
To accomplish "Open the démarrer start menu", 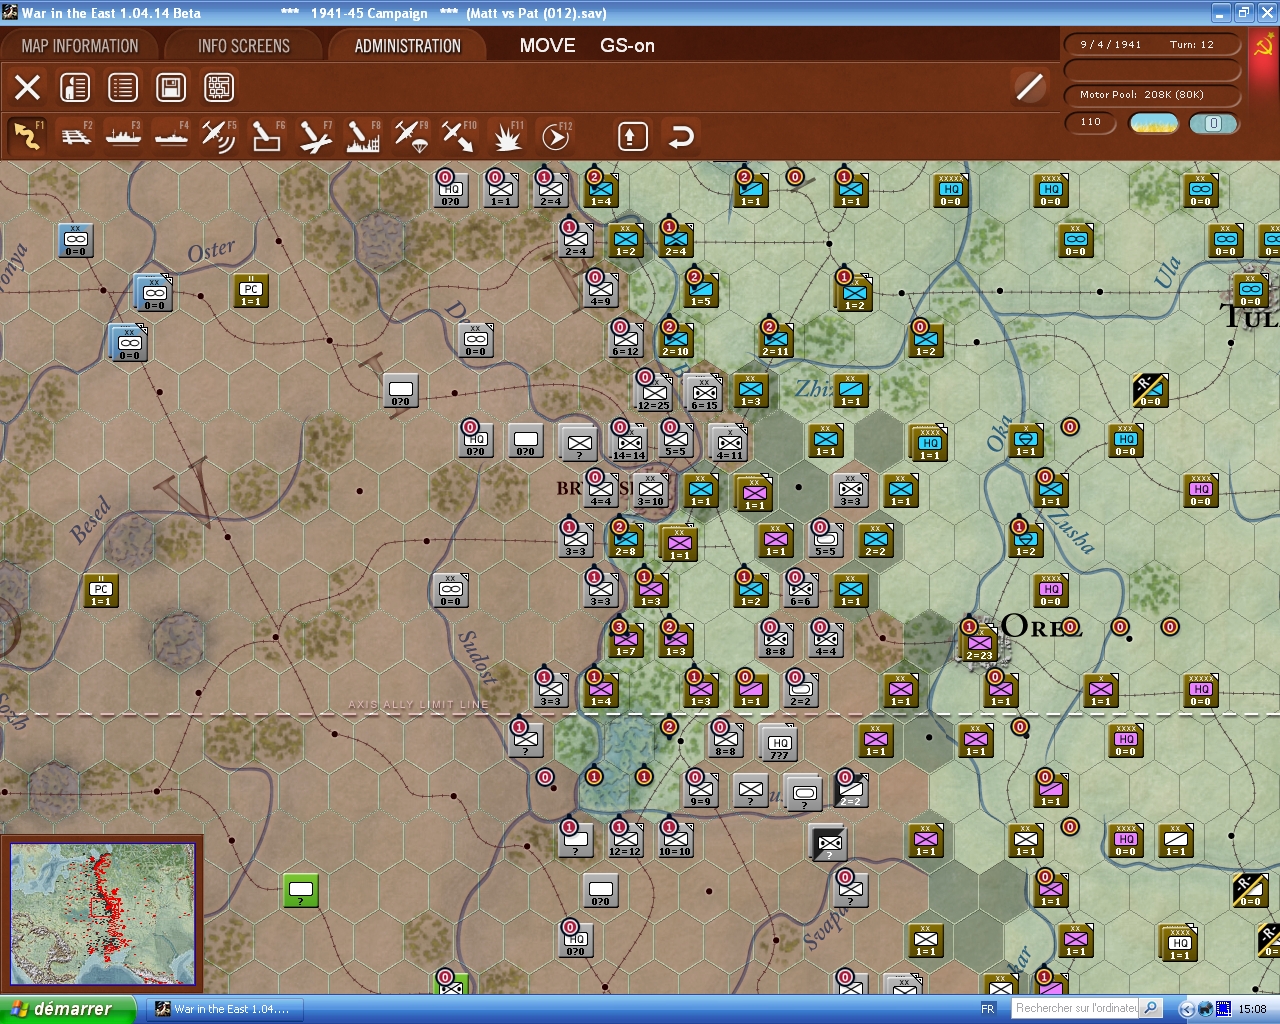I will click(x=67, y=1009).
